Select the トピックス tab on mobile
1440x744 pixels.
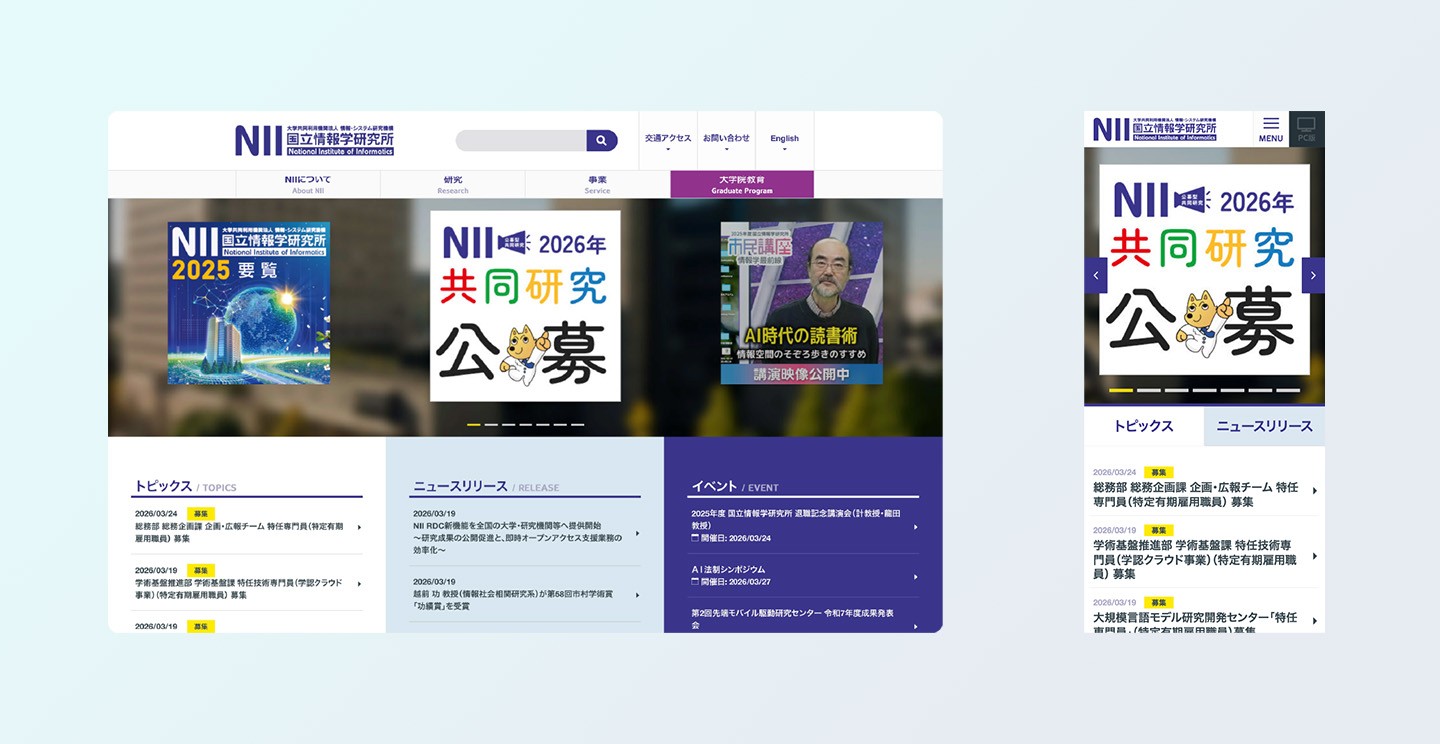click(x=1143, y=426)
